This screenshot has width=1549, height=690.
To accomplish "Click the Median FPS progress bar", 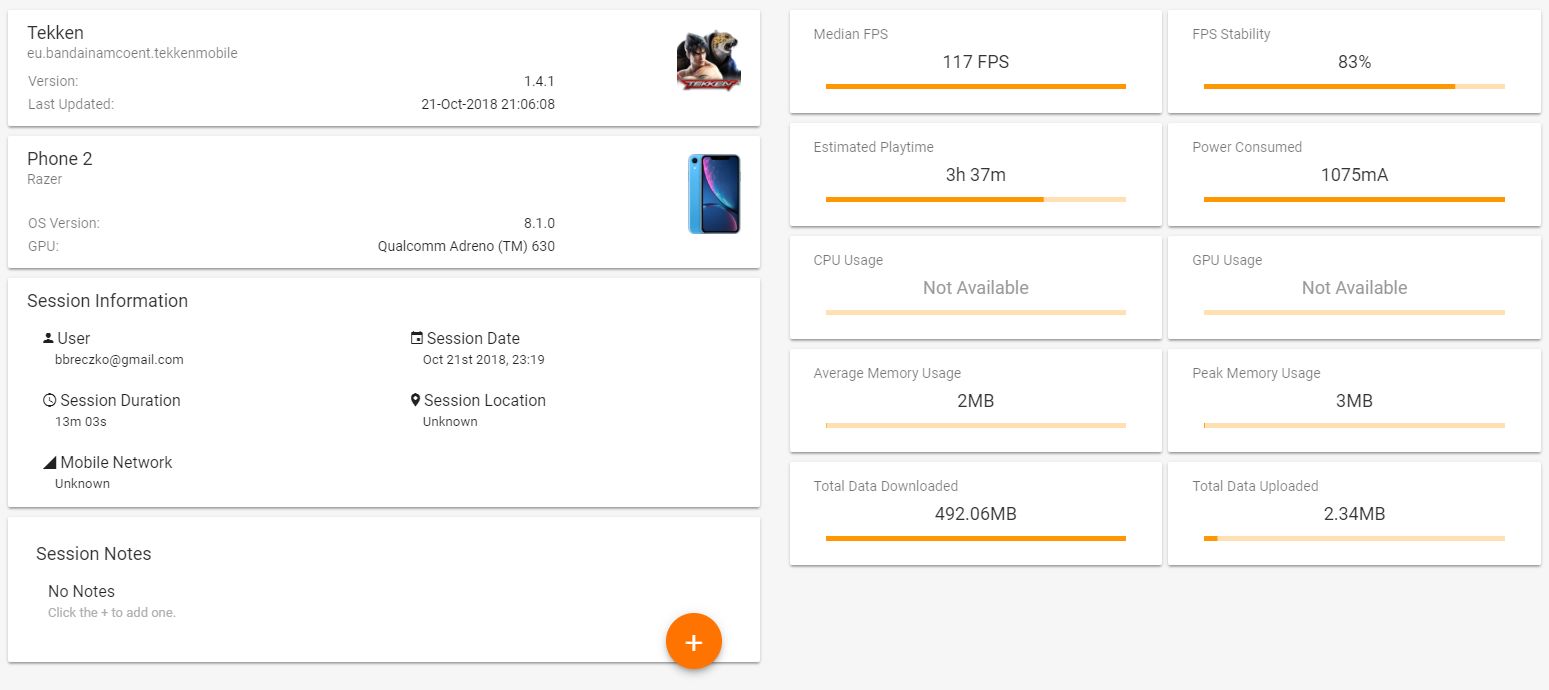I will (975, 87).
